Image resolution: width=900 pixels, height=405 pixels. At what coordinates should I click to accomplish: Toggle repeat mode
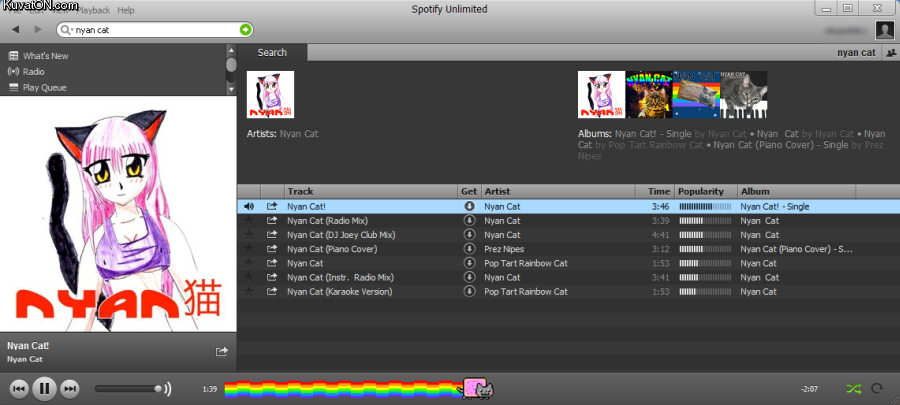click(x=877, y=388)
